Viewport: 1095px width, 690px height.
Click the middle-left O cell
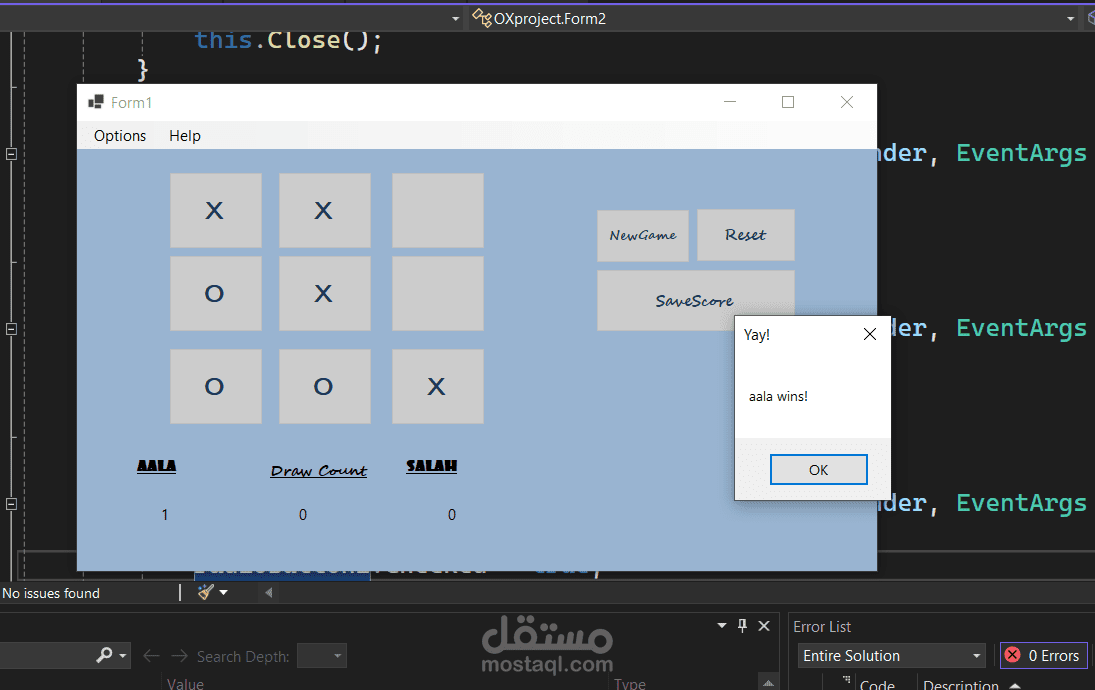click(216, 293)
